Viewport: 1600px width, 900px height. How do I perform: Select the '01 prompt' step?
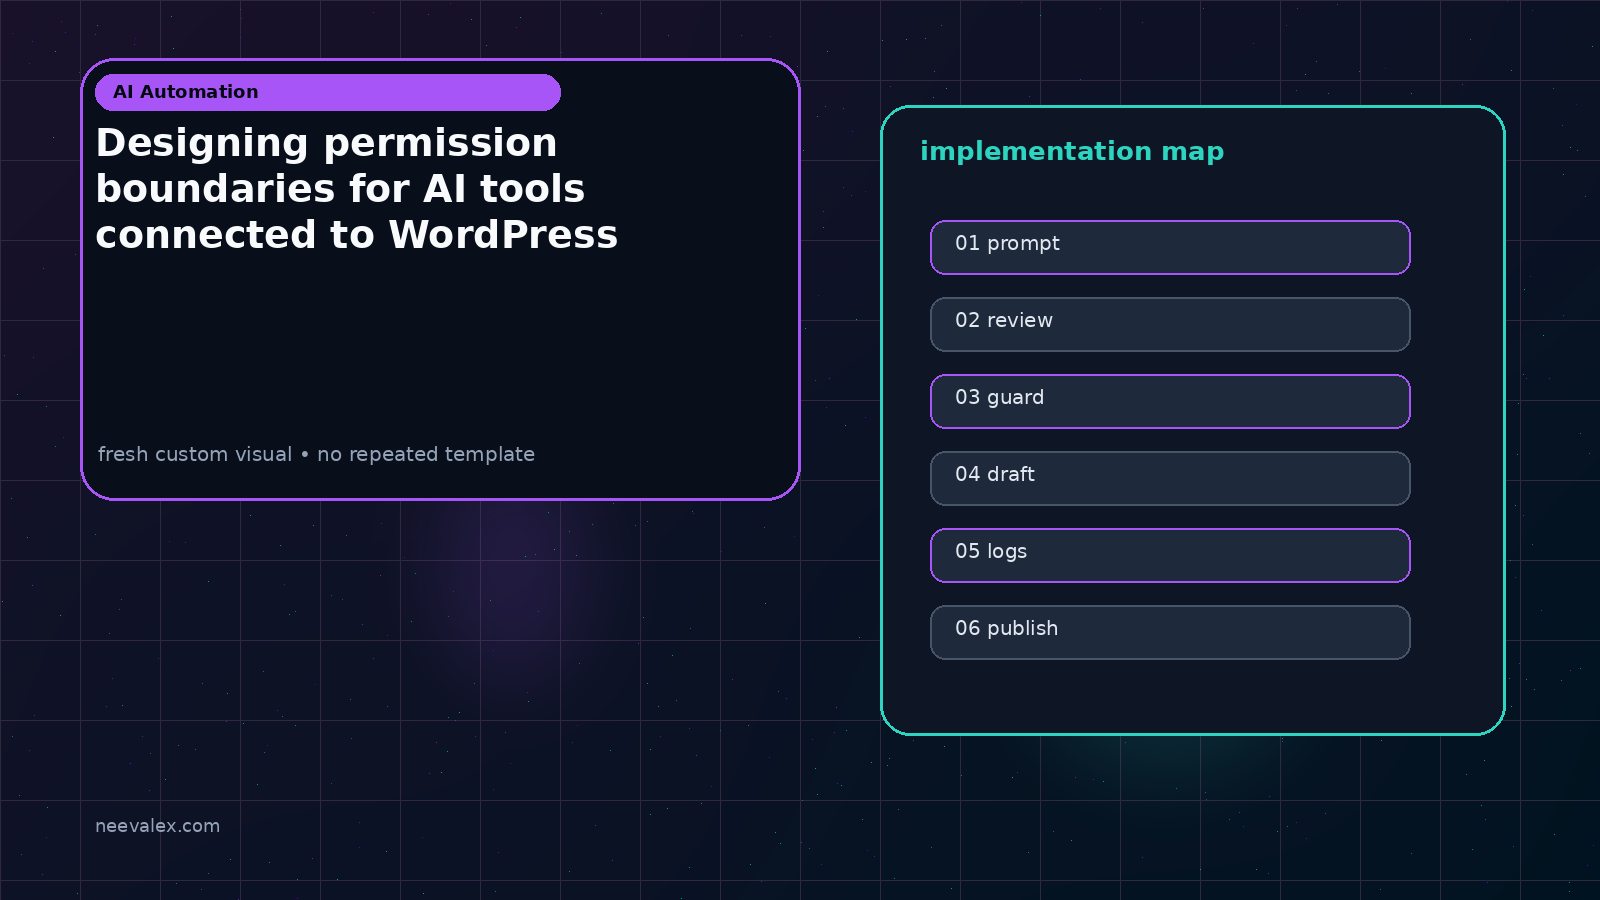tap(1170, 247)
